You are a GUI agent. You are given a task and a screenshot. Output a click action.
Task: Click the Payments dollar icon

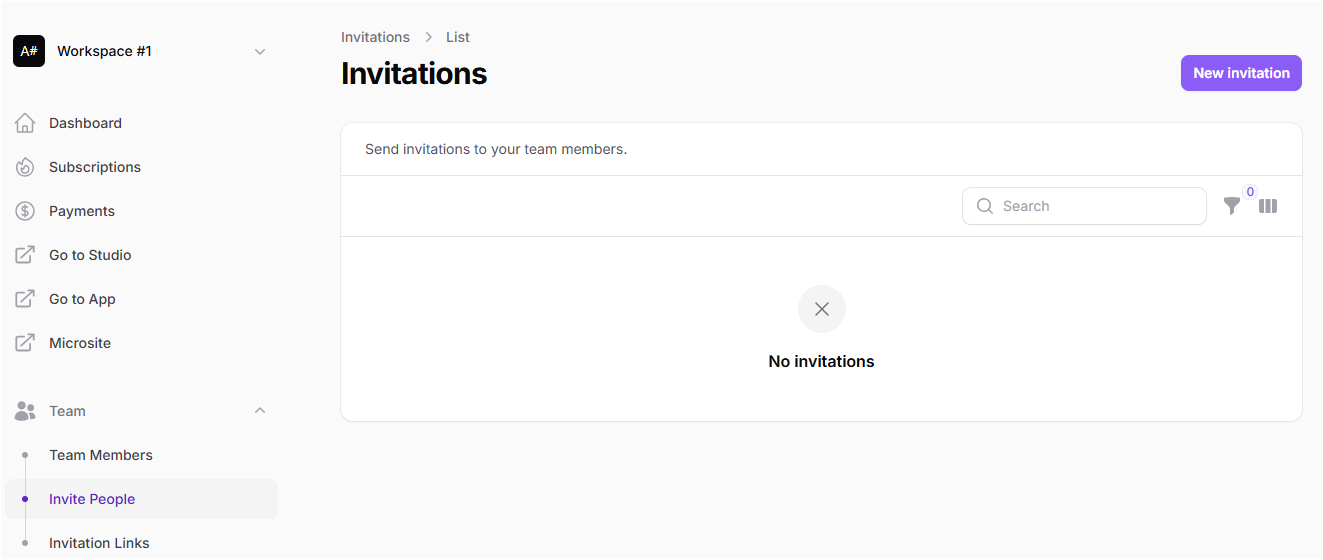(x=25, y=211)
